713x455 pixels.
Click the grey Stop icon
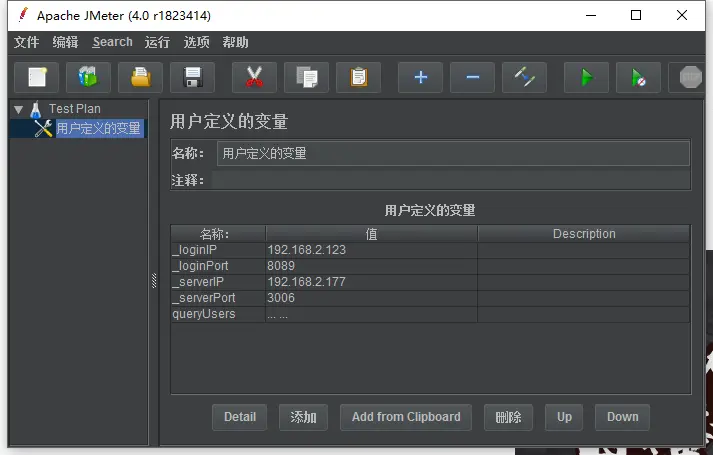click(x=689, y=77)
